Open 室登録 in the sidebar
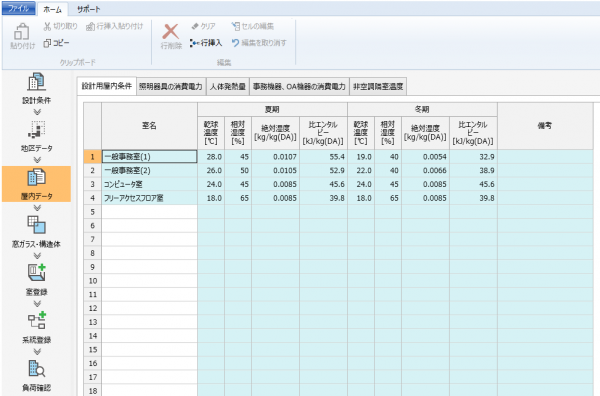Viewport: 600px width, 396px height. (x=36, y=280)
